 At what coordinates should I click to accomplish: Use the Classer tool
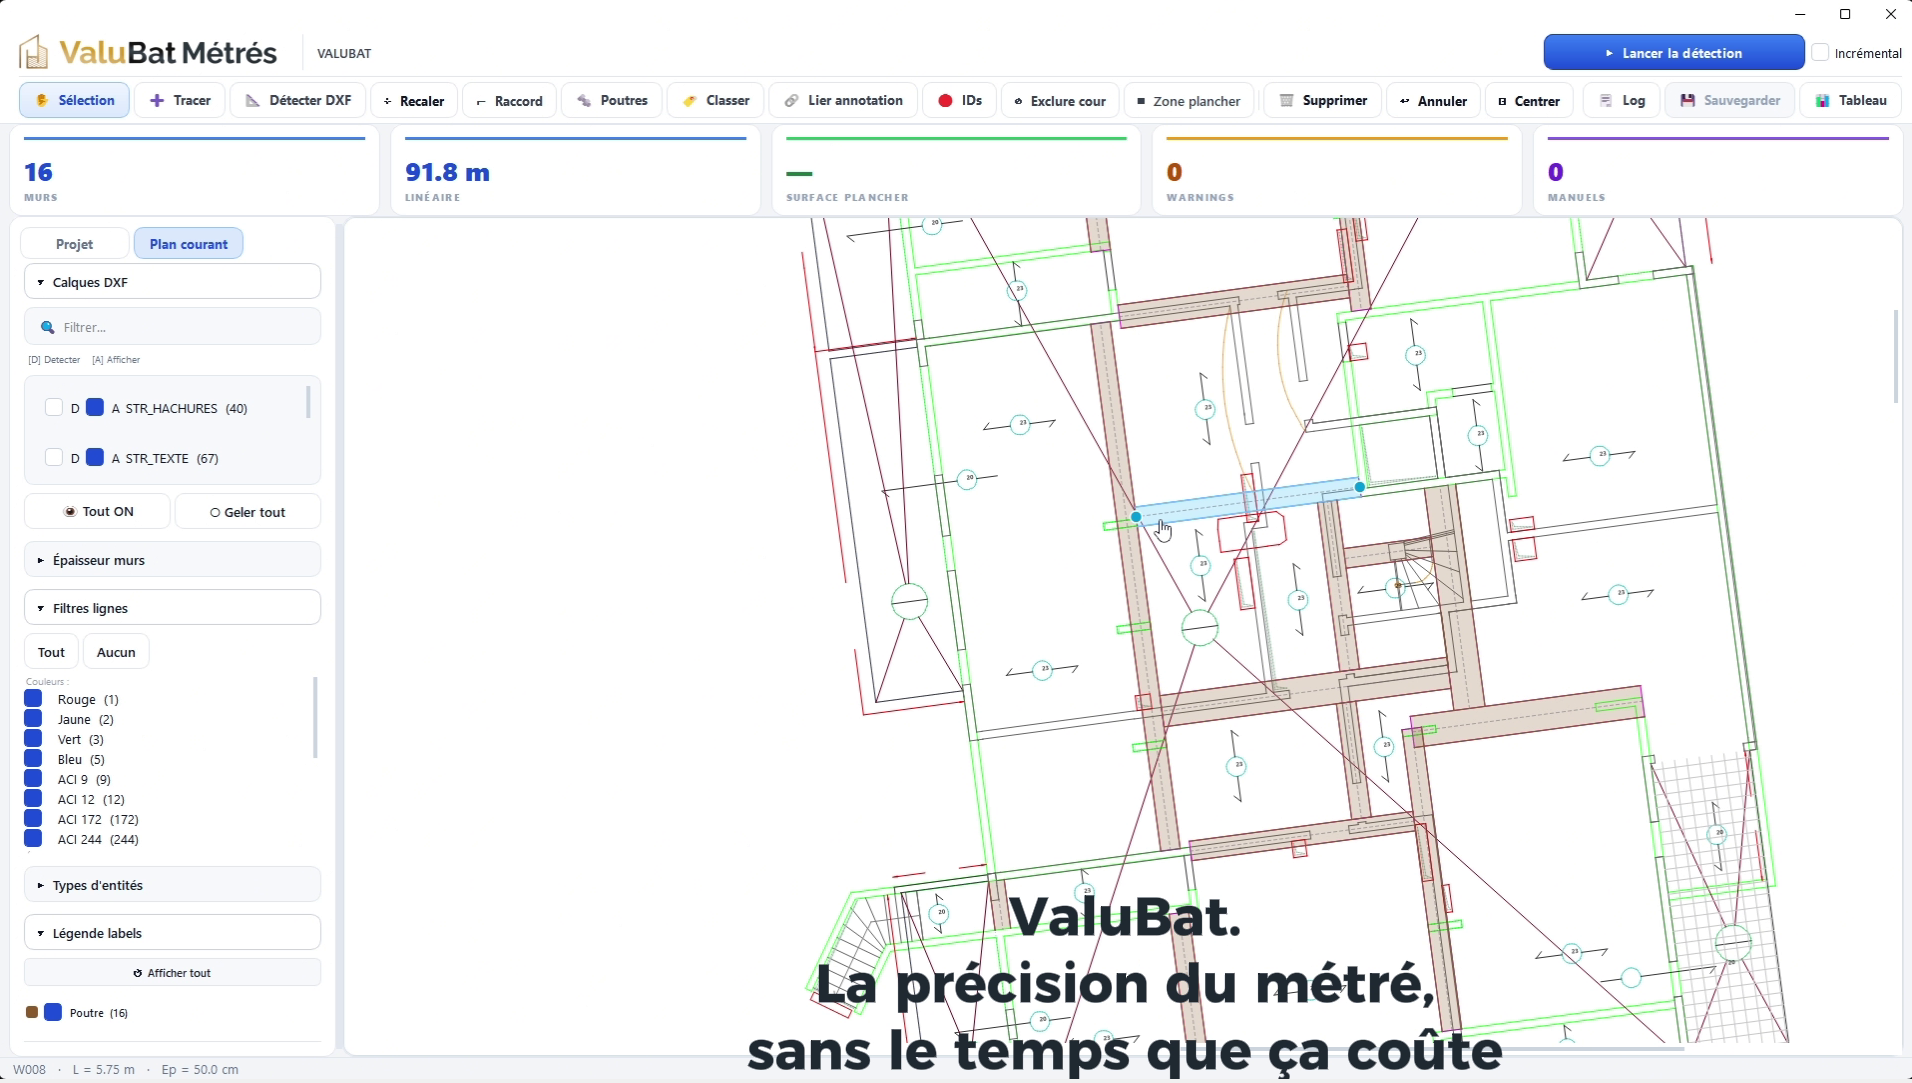(716, 100)
